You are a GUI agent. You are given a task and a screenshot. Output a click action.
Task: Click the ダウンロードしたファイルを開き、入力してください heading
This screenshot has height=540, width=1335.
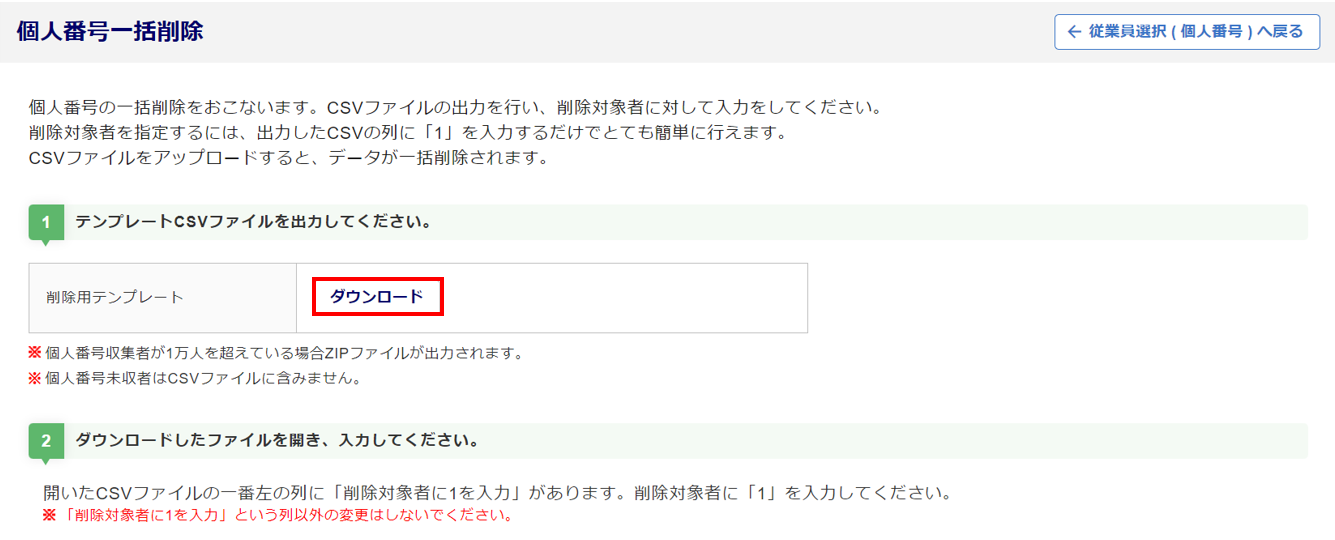(277, 440)
